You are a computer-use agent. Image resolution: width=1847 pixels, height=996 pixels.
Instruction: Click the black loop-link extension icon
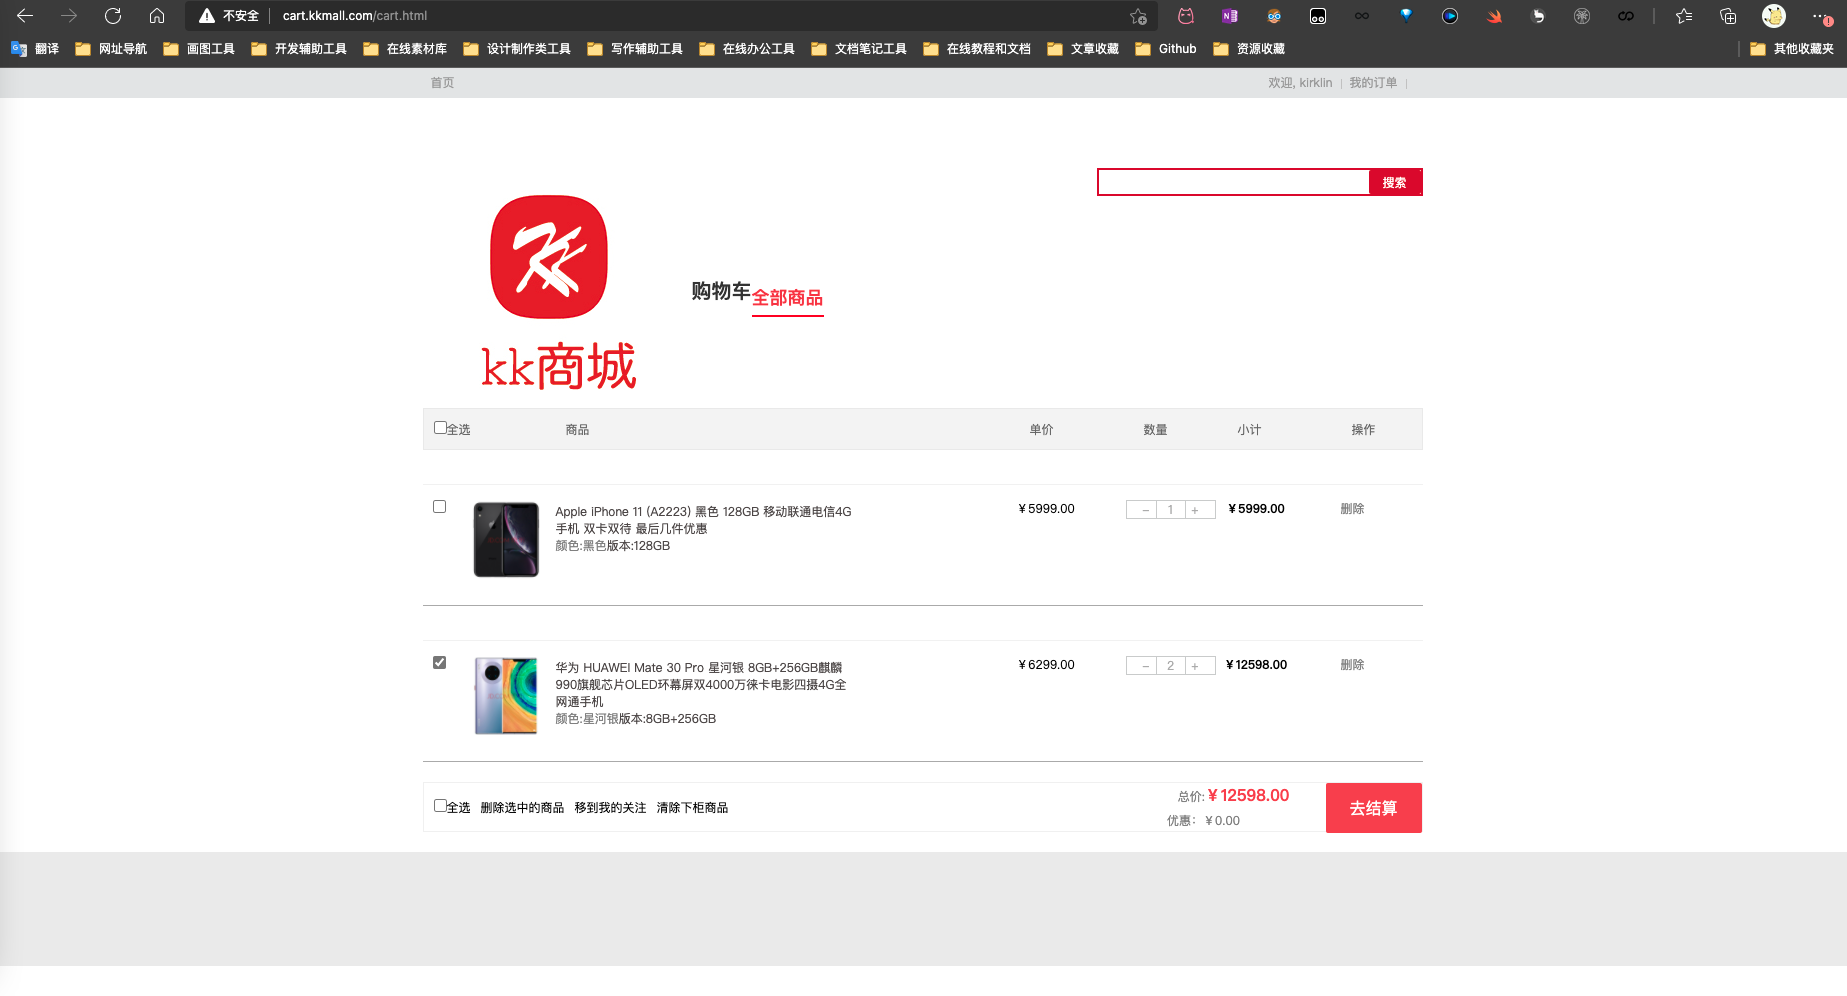[x=1626, y=16]
